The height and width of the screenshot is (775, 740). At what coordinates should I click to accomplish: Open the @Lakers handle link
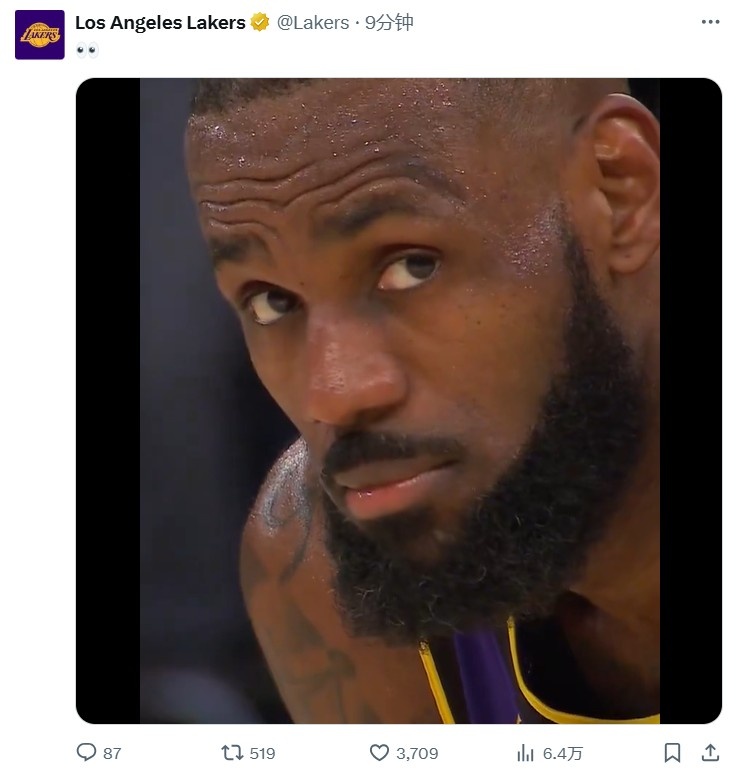(312, 22)
